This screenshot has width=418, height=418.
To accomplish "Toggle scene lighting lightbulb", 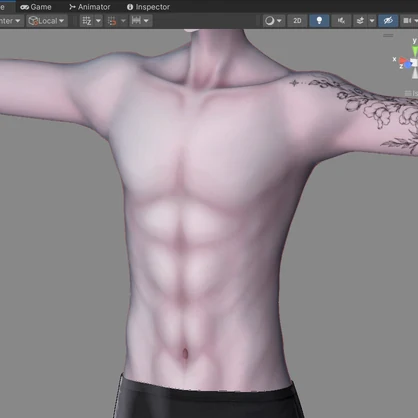I will click(319, 21).
